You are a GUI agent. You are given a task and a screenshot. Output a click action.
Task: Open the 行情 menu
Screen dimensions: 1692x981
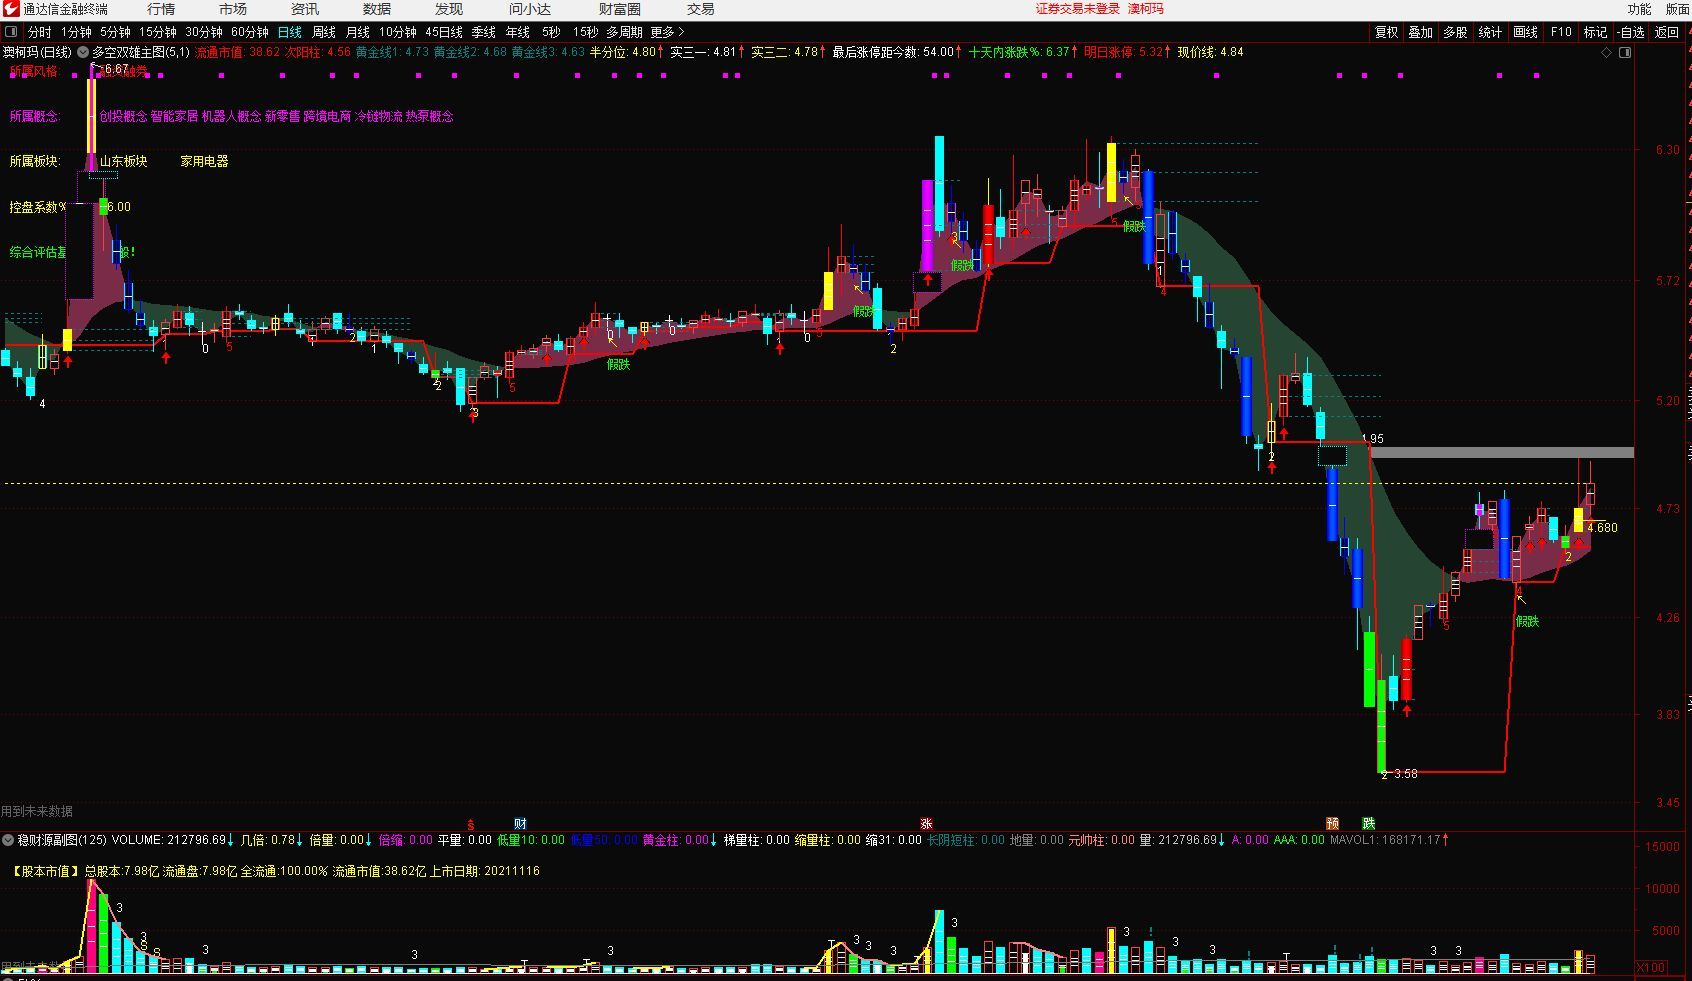pyautogui.click(x=161, y=9)
